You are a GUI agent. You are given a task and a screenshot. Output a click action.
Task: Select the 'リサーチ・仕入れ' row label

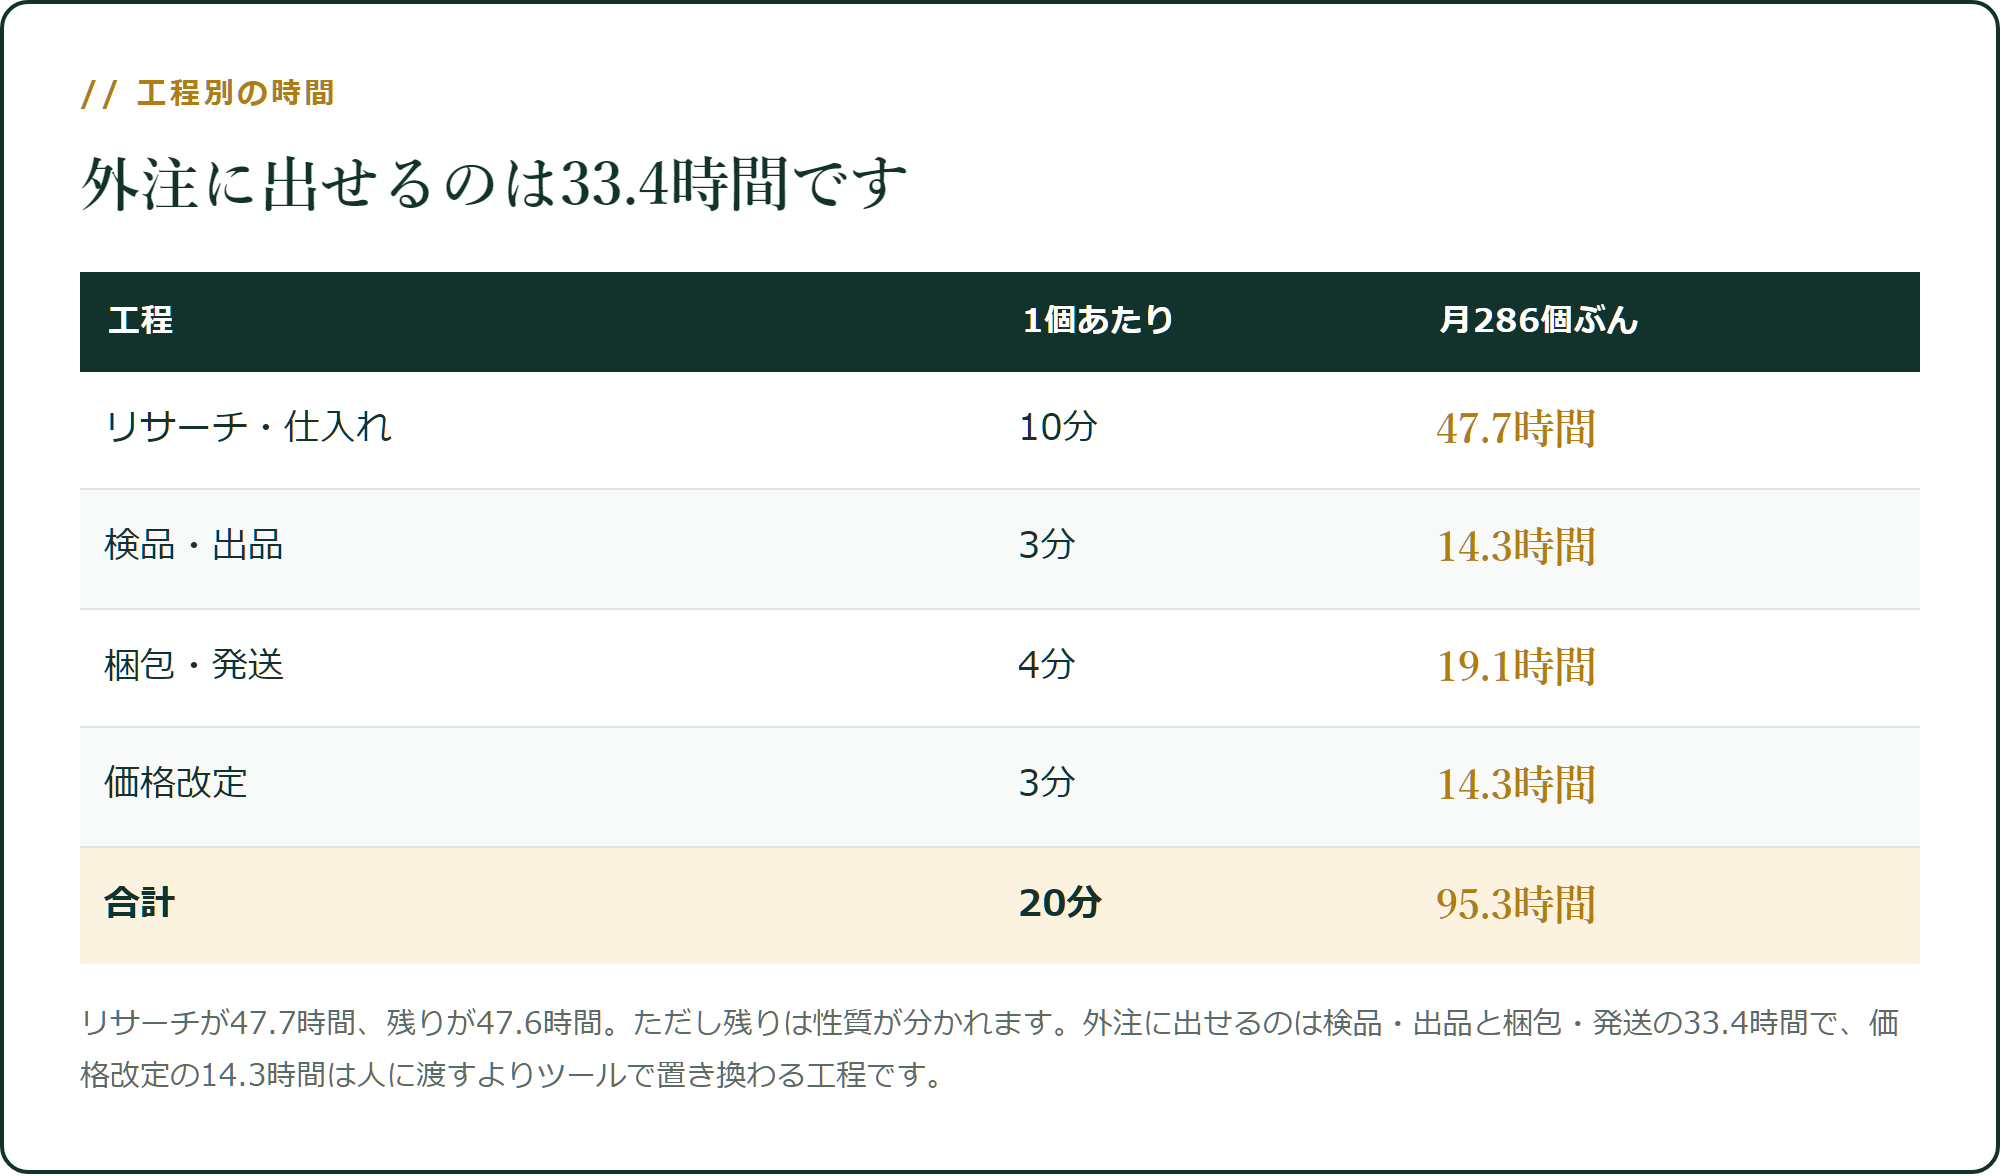coord(248,427)
